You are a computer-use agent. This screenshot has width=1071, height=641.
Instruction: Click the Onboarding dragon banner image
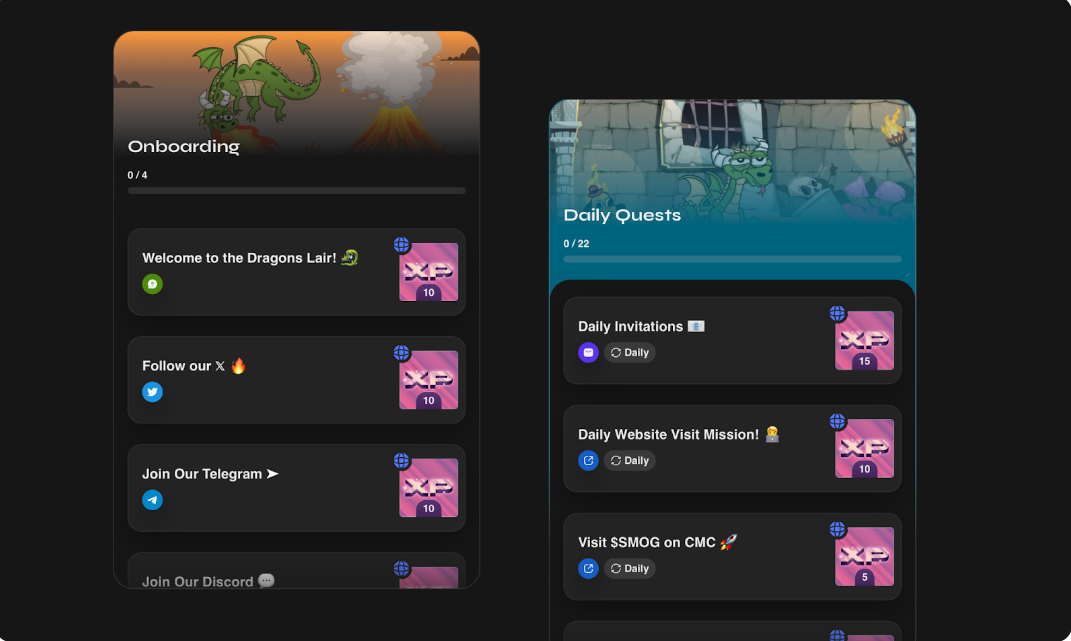pyautogui.click(x=296, y=92)
